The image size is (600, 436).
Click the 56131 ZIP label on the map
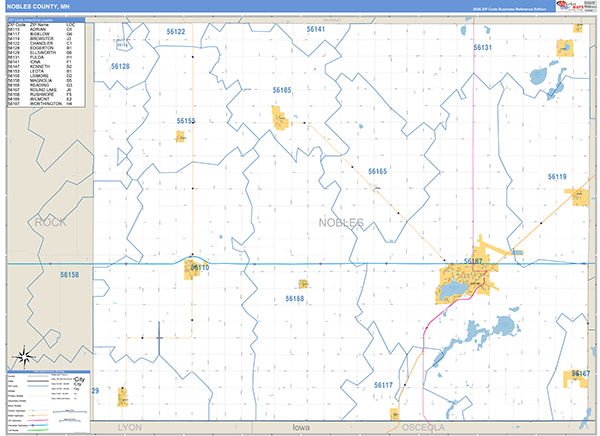pos(483,47)
